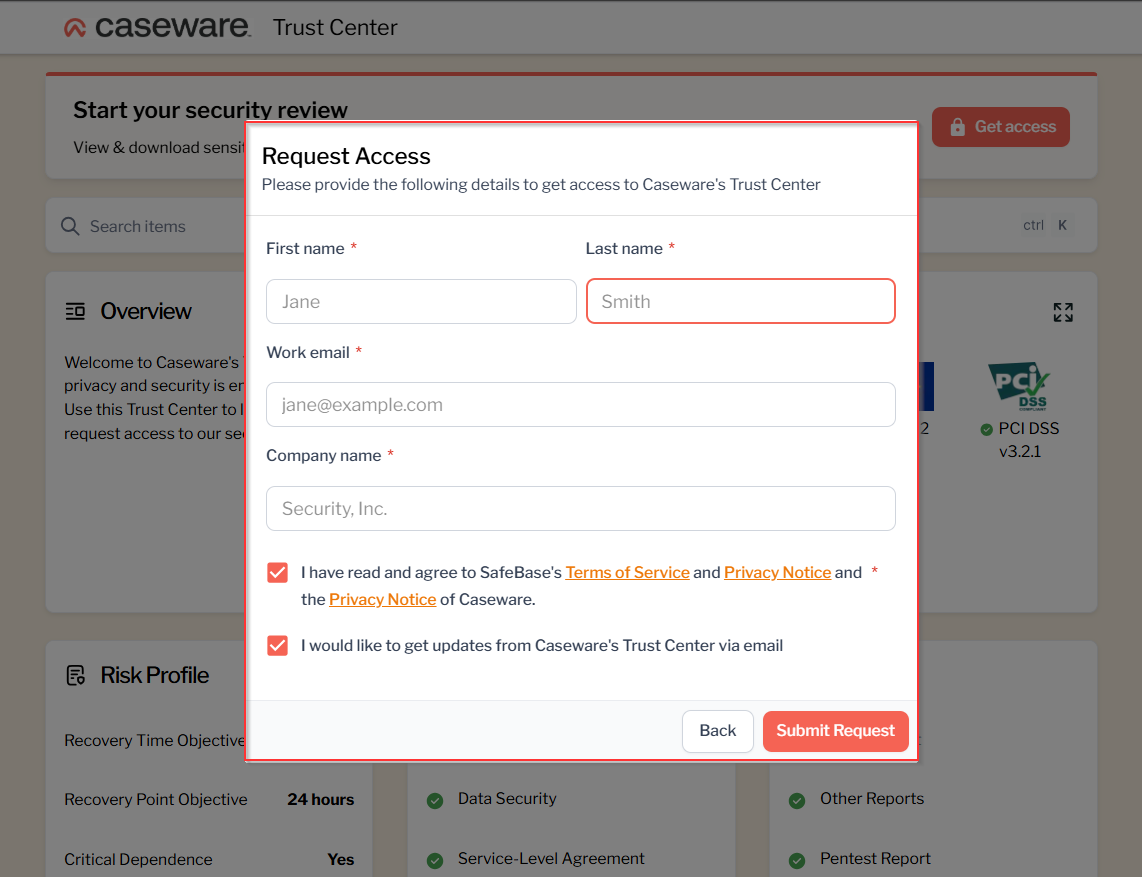
Task: Click the green check beside Service-Level Agreement
Action: click(x=435, y=861)
